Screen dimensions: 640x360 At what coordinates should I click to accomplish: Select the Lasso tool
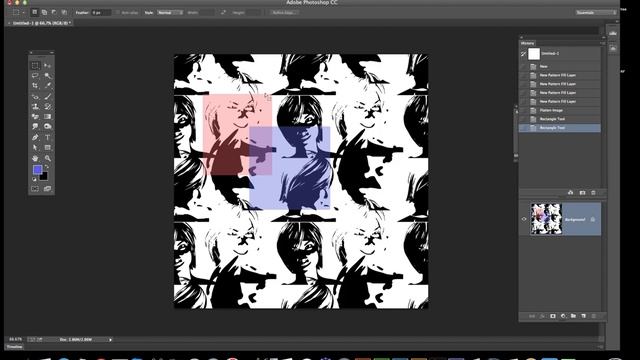pyautogui.click(x=36, y=76)
